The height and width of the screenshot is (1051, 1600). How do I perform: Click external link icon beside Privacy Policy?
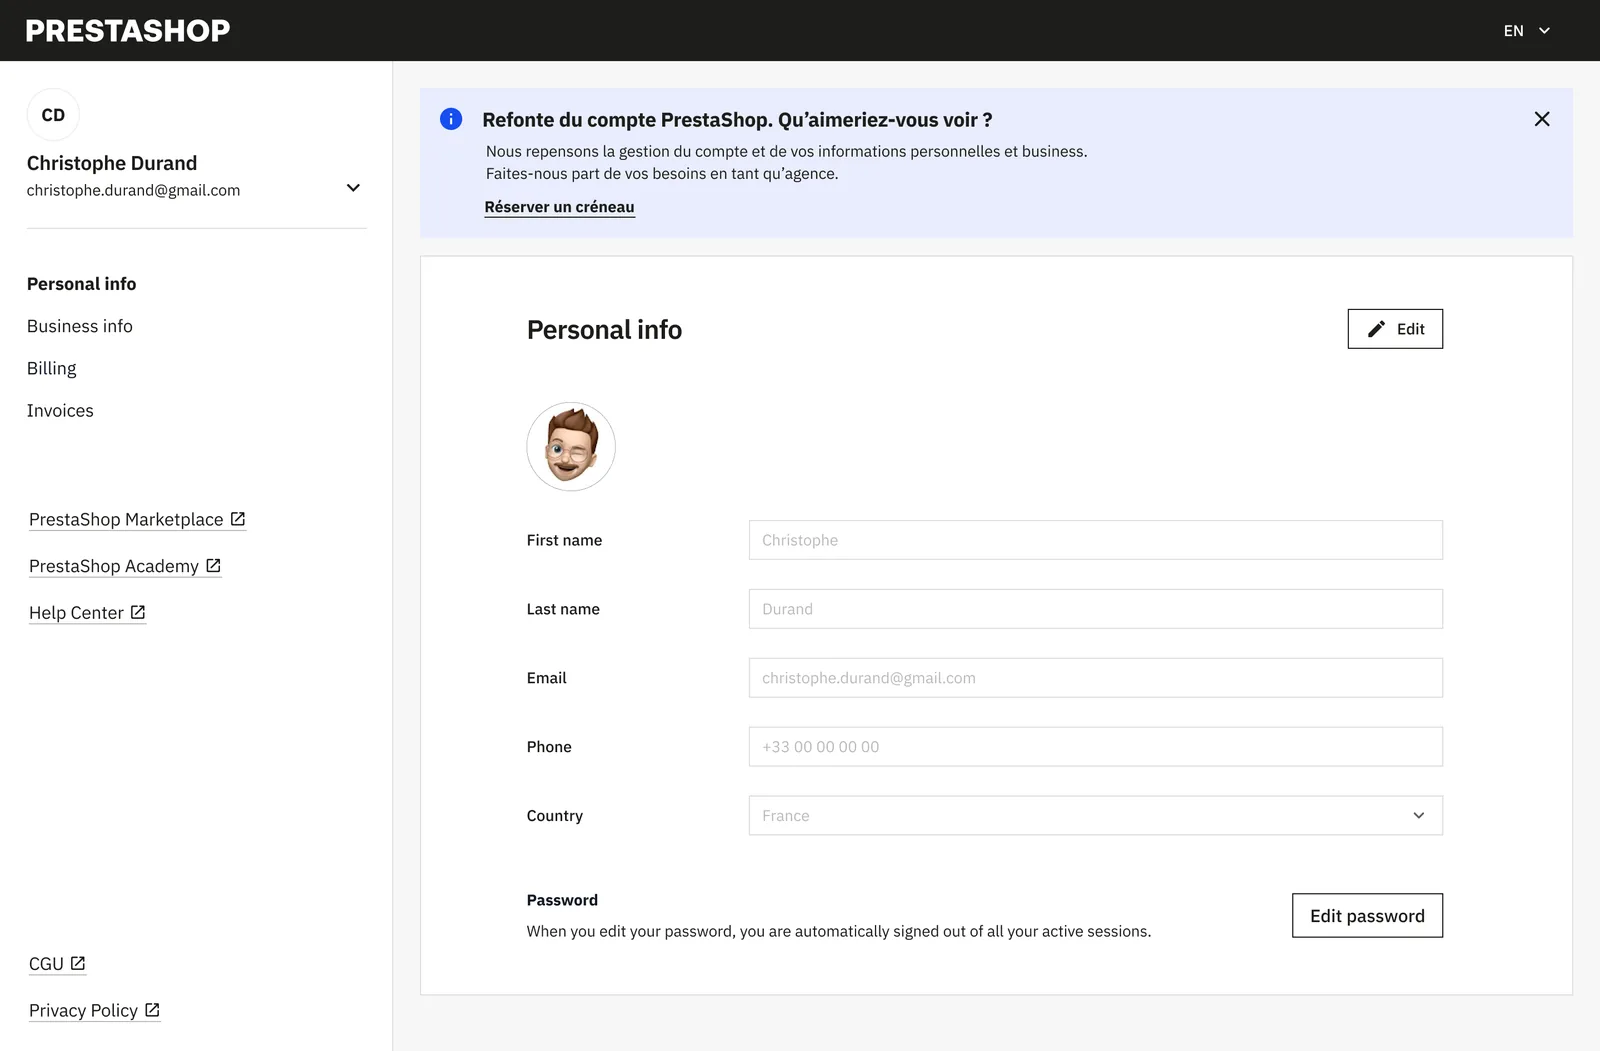[x=152, y=1010]
